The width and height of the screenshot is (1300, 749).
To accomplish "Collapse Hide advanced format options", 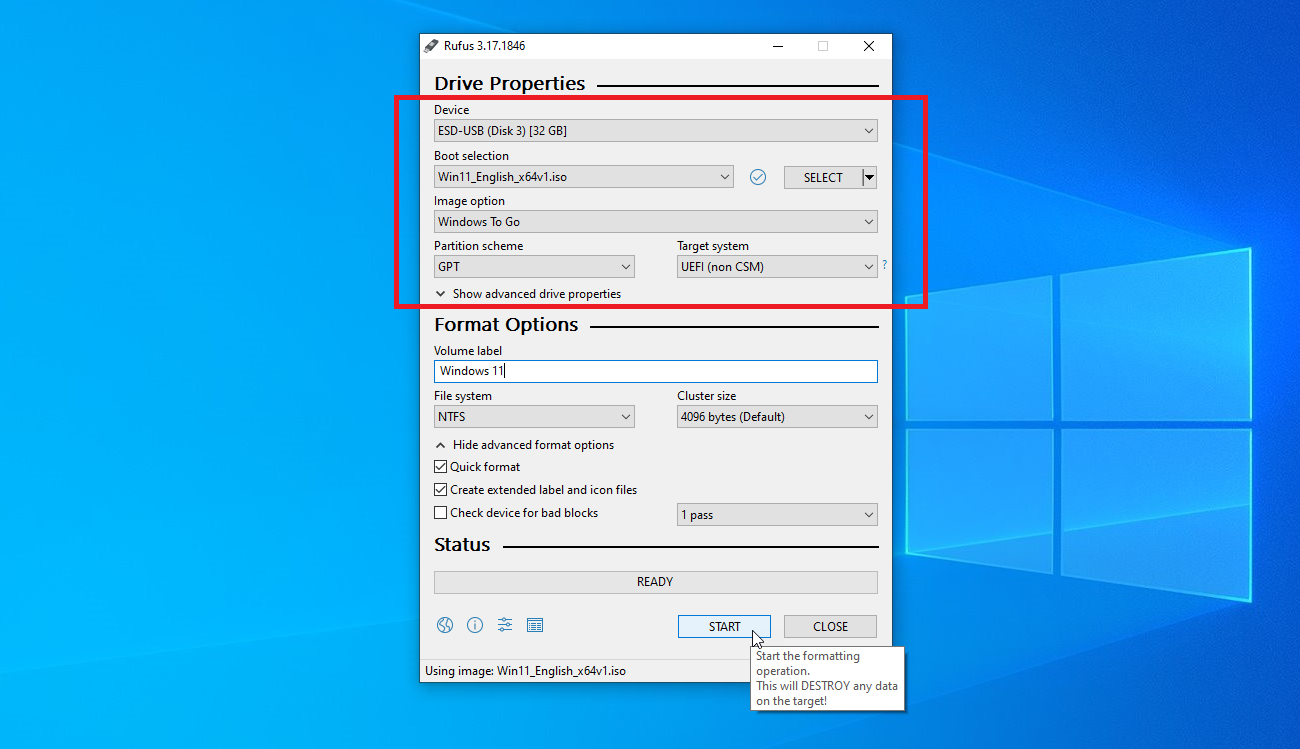I will point(525,445).
